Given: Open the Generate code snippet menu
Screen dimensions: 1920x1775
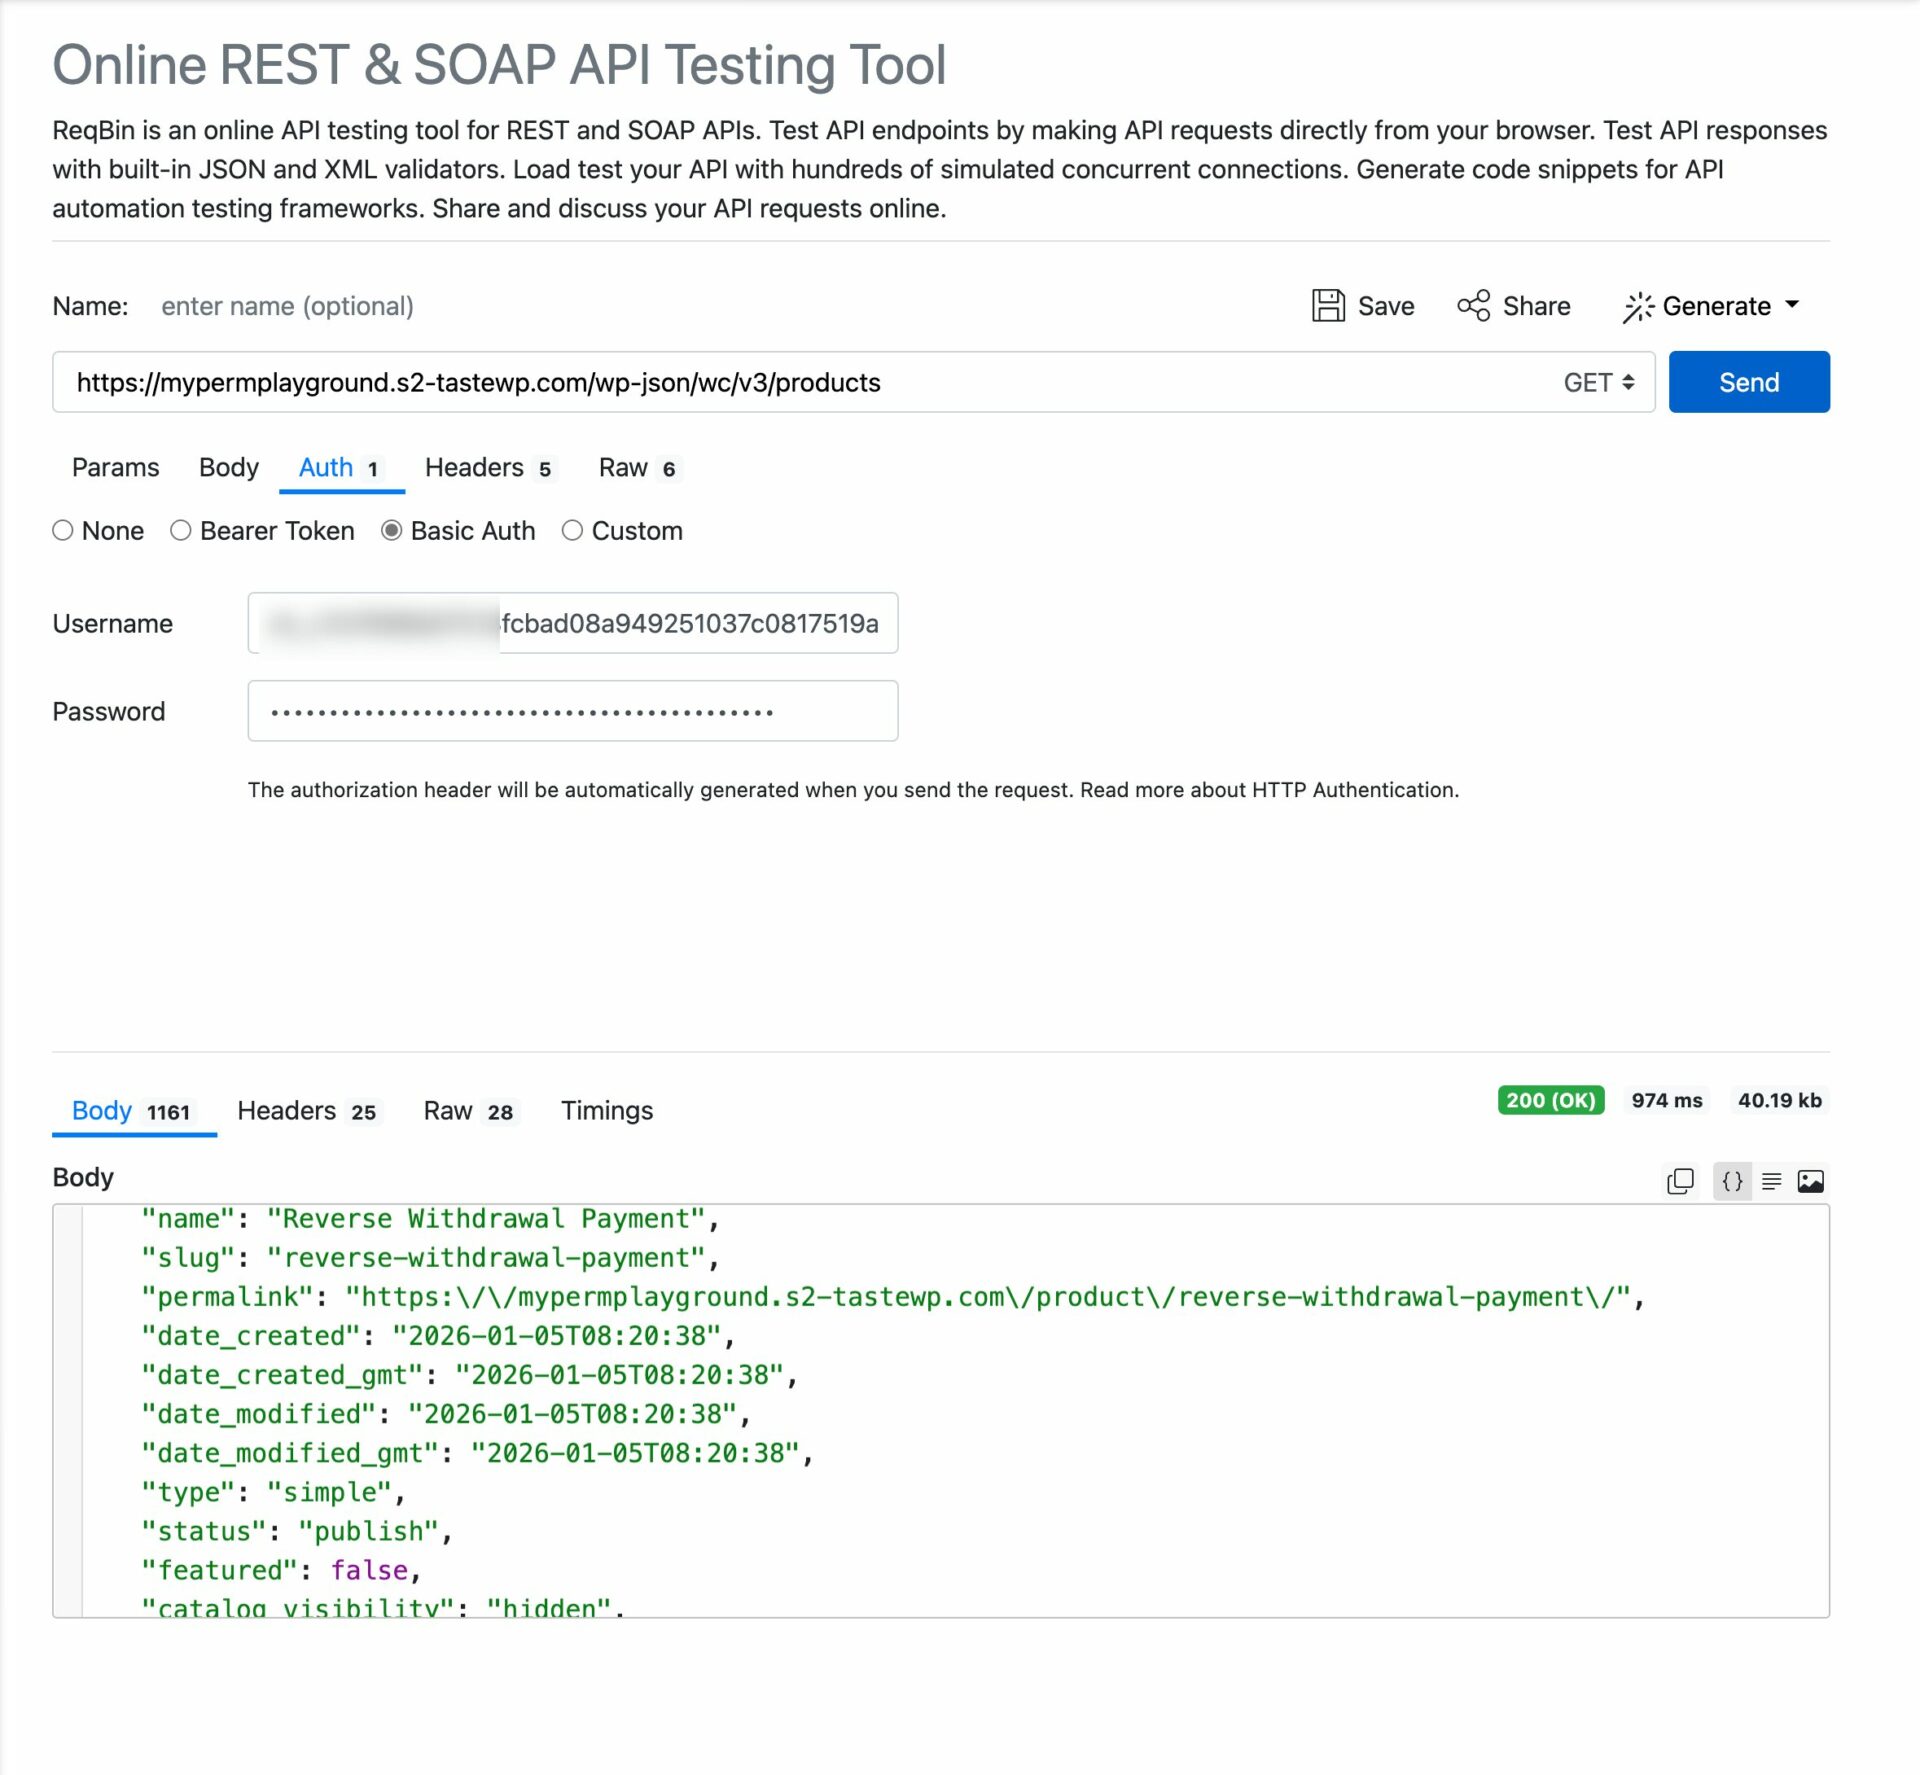Looking at the screenshot, I should coord(1708,306).
